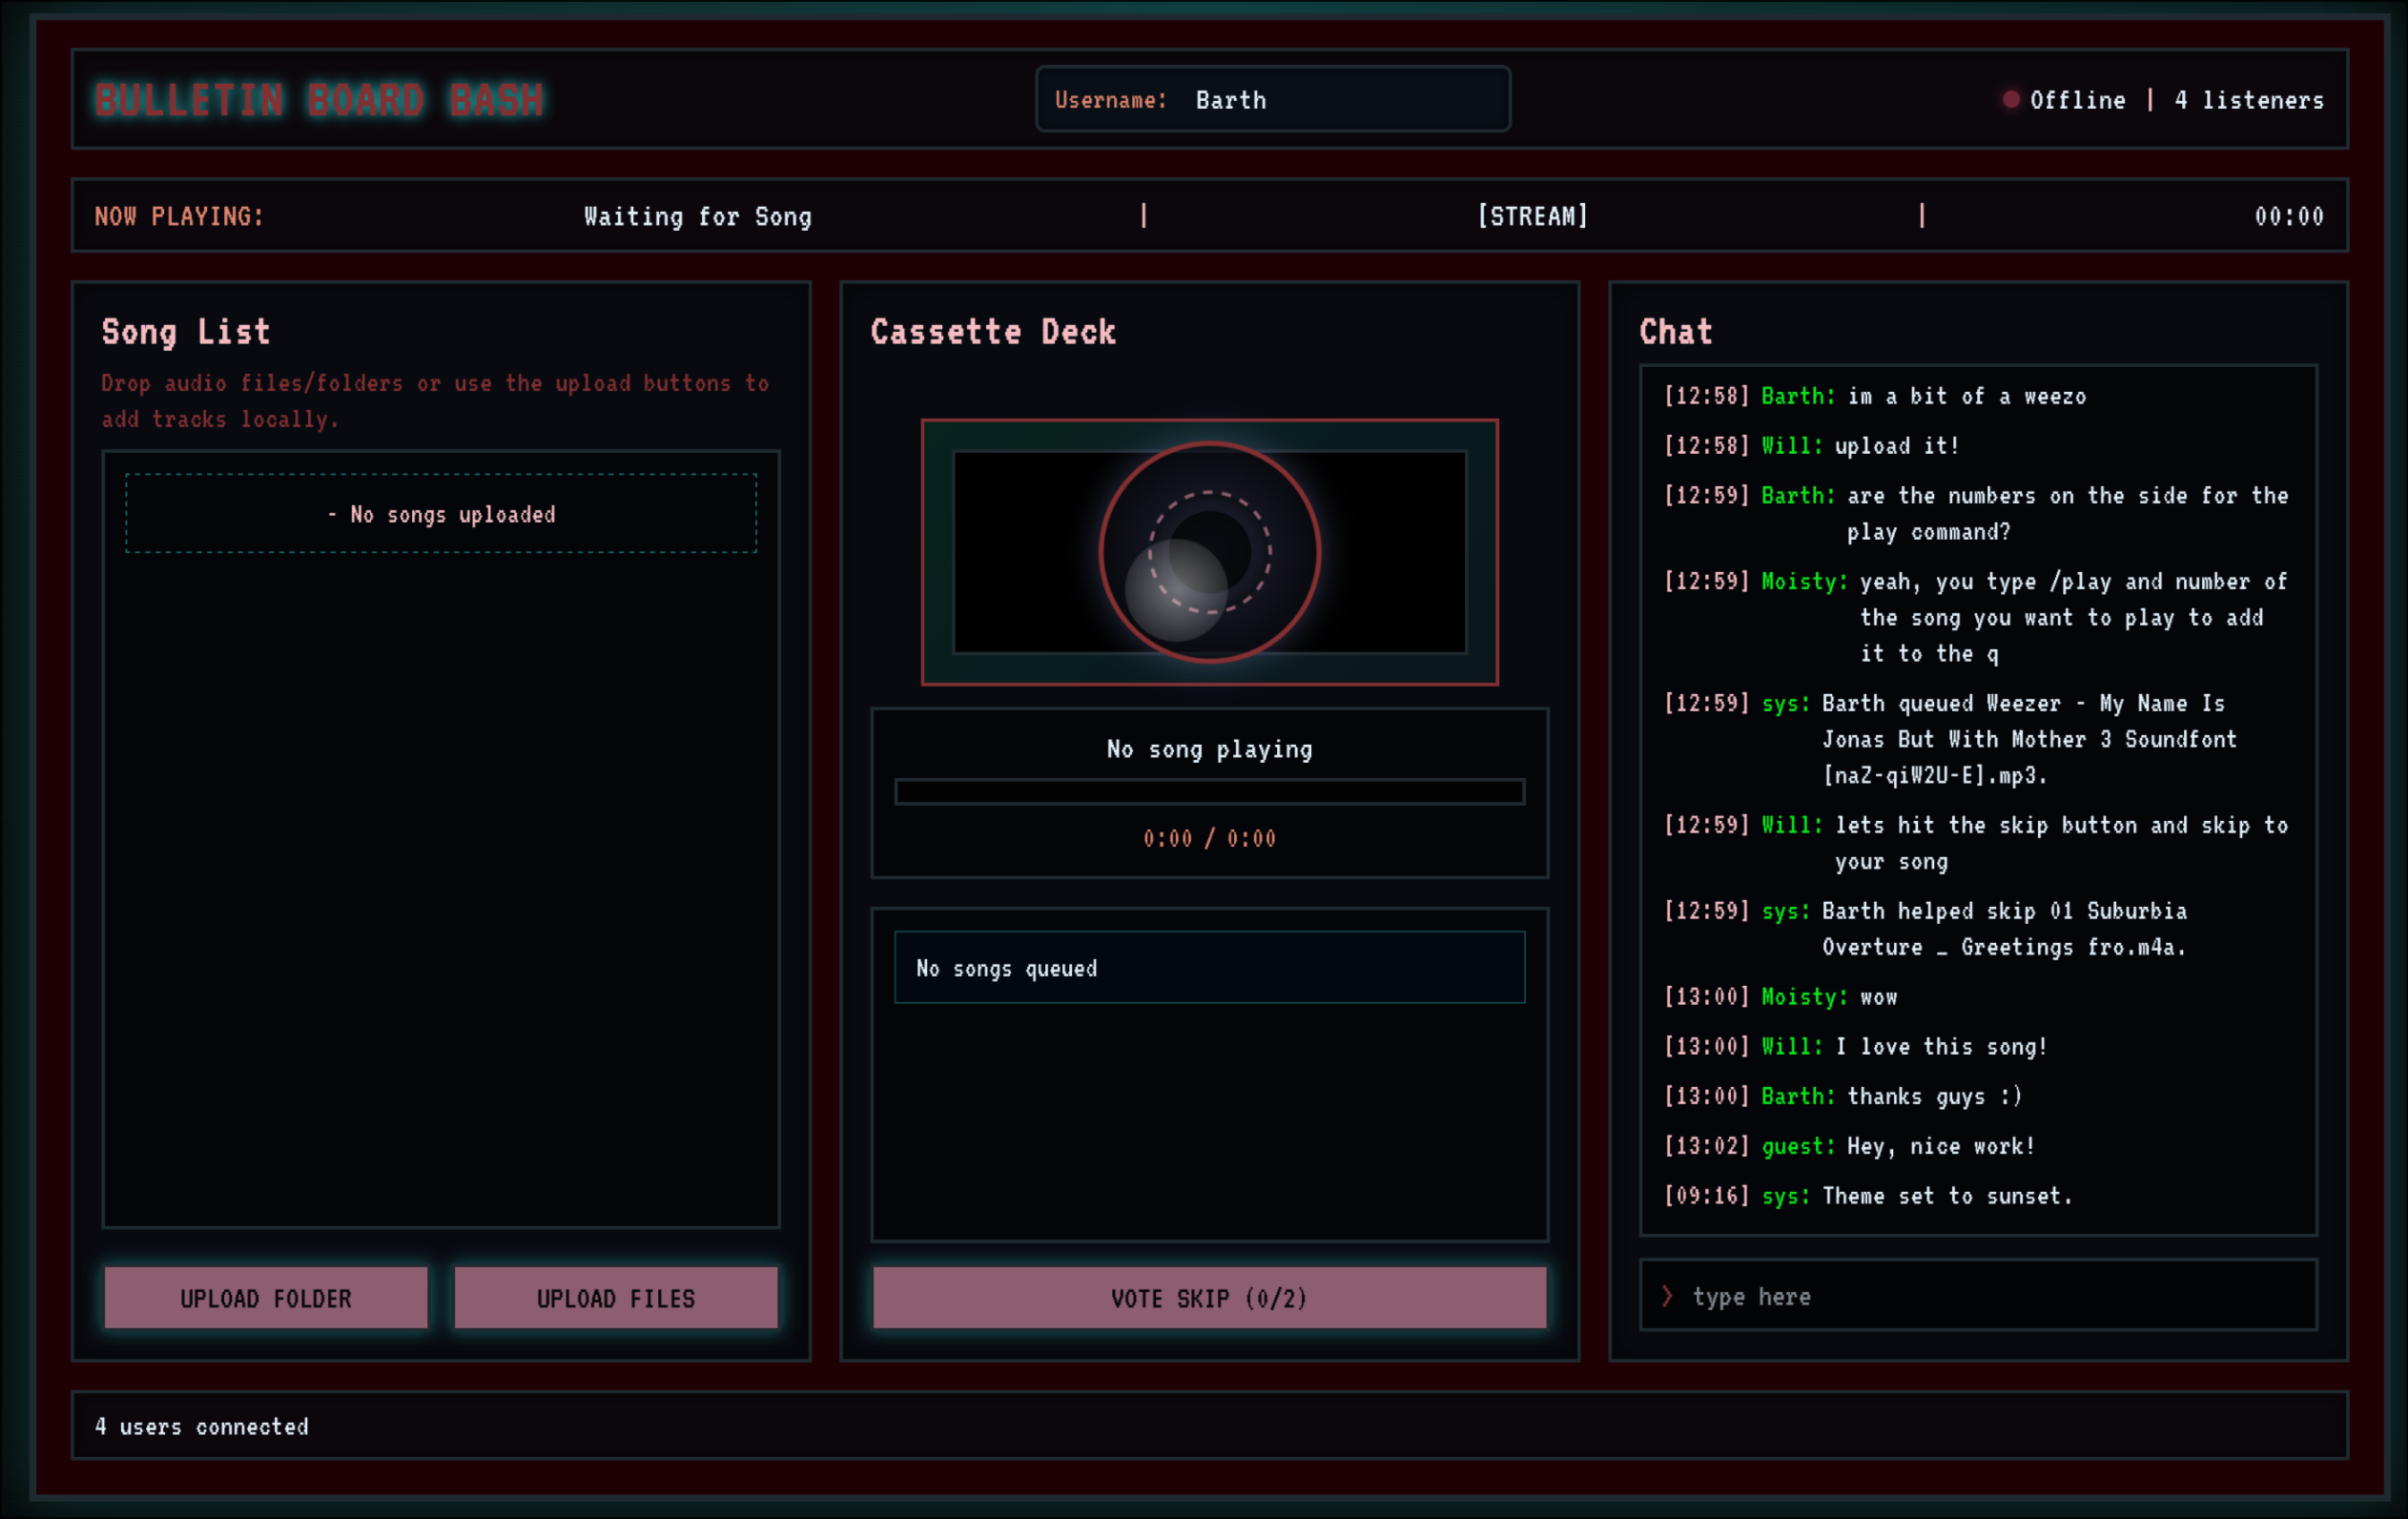Screen dimensions: 2408x1519
Task: Click the '4 users connected' status bar
Action: [202, 1426]
